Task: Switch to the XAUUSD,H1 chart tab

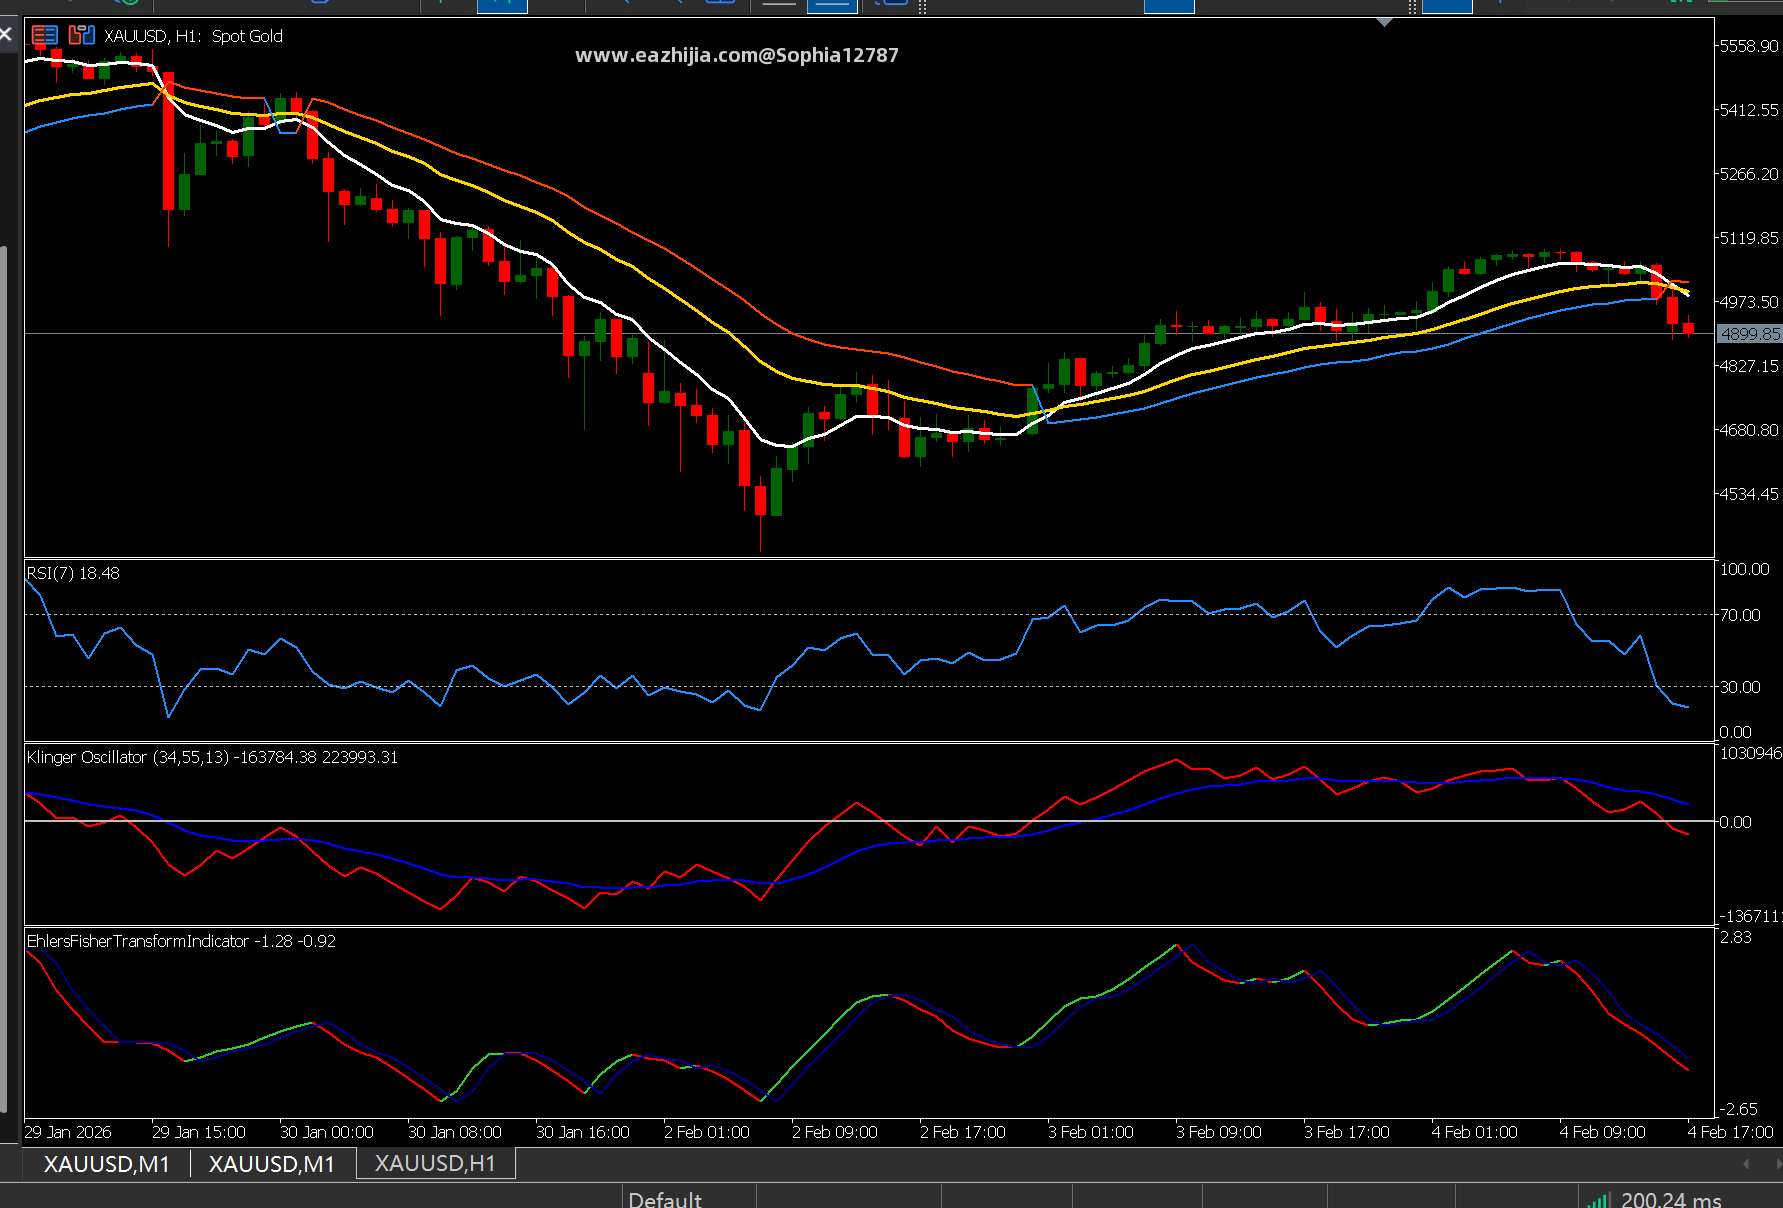Action: (x=435, y=1163)
